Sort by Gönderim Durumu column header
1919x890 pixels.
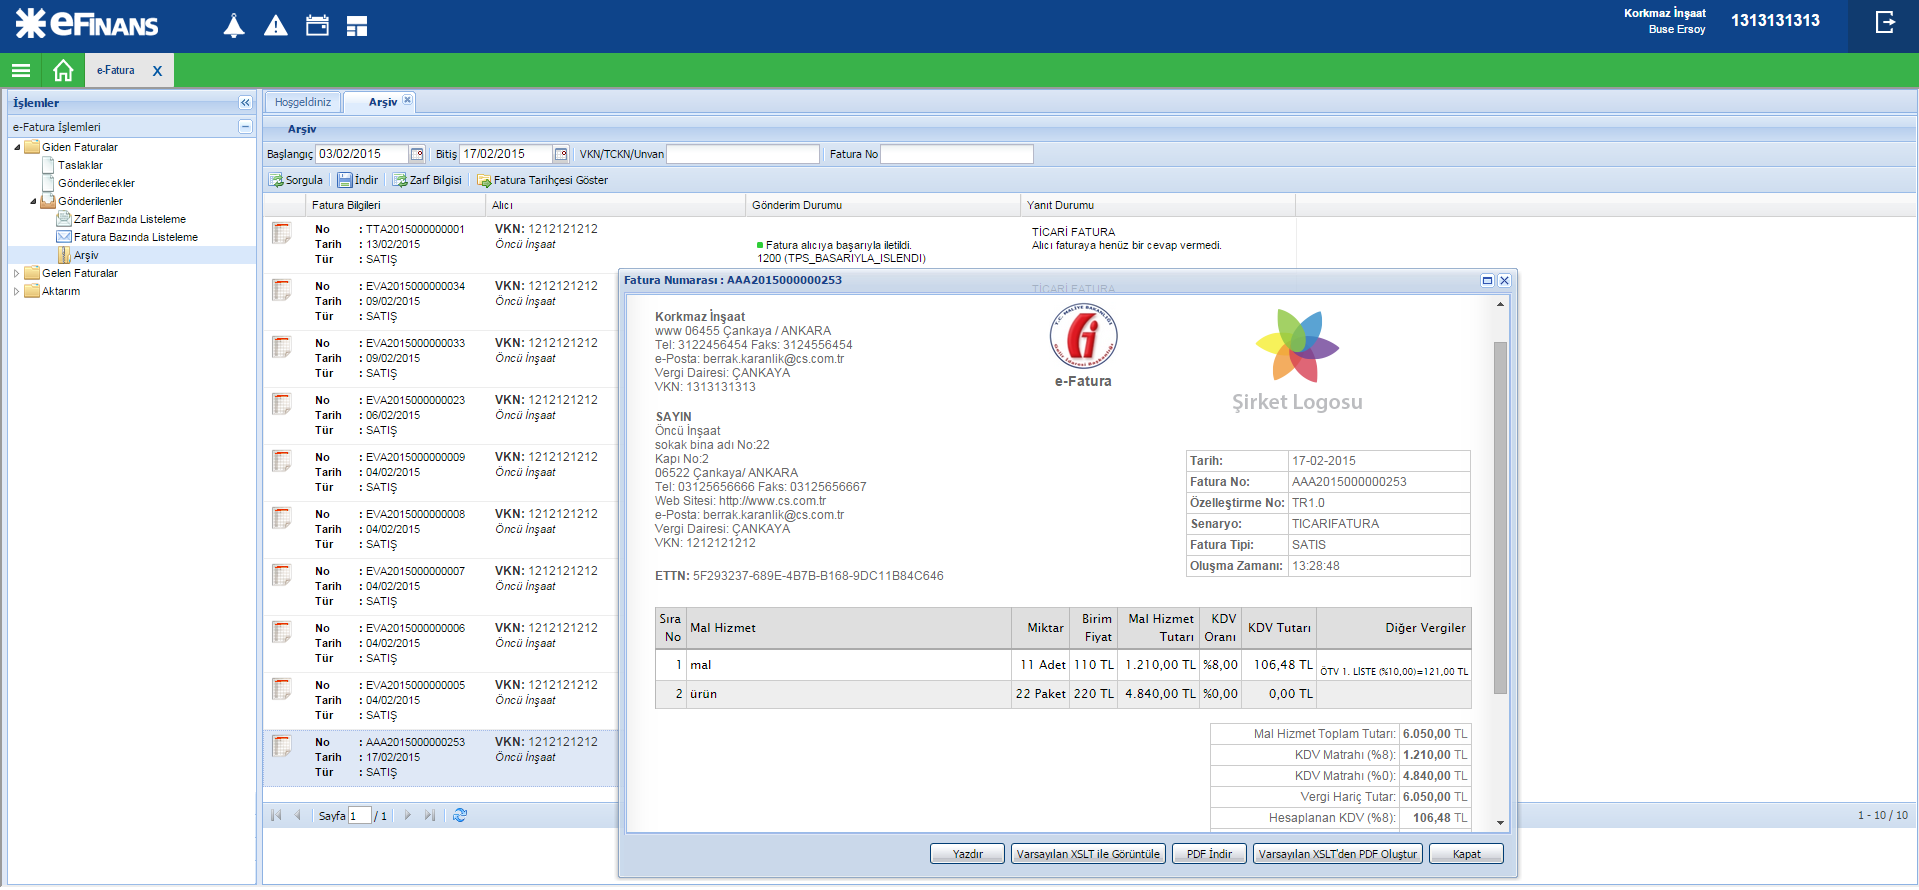coord(883,205)
